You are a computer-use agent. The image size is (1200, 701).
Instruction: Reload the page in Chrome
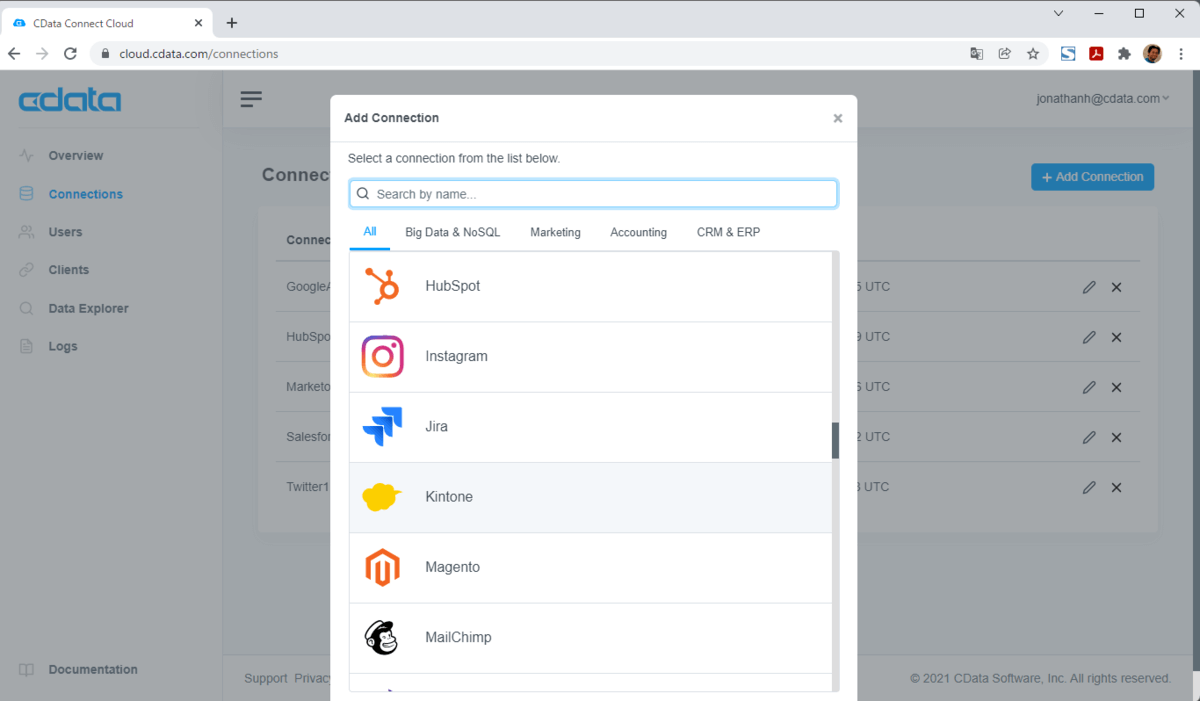tap(70, 54)
